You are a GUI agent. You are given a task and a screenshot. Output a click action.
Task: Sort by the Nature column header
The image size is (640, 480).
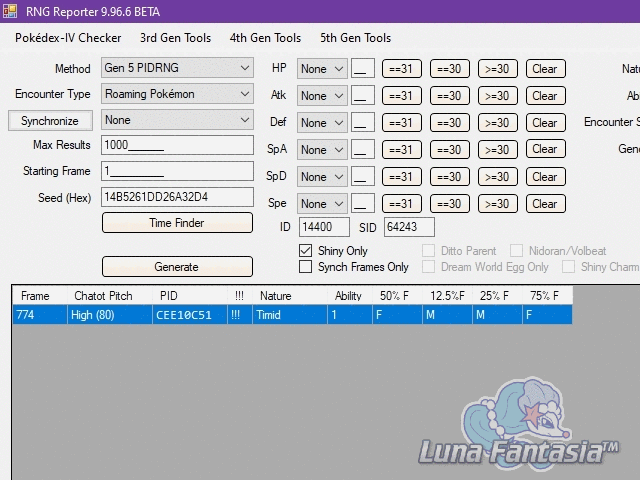289,296
